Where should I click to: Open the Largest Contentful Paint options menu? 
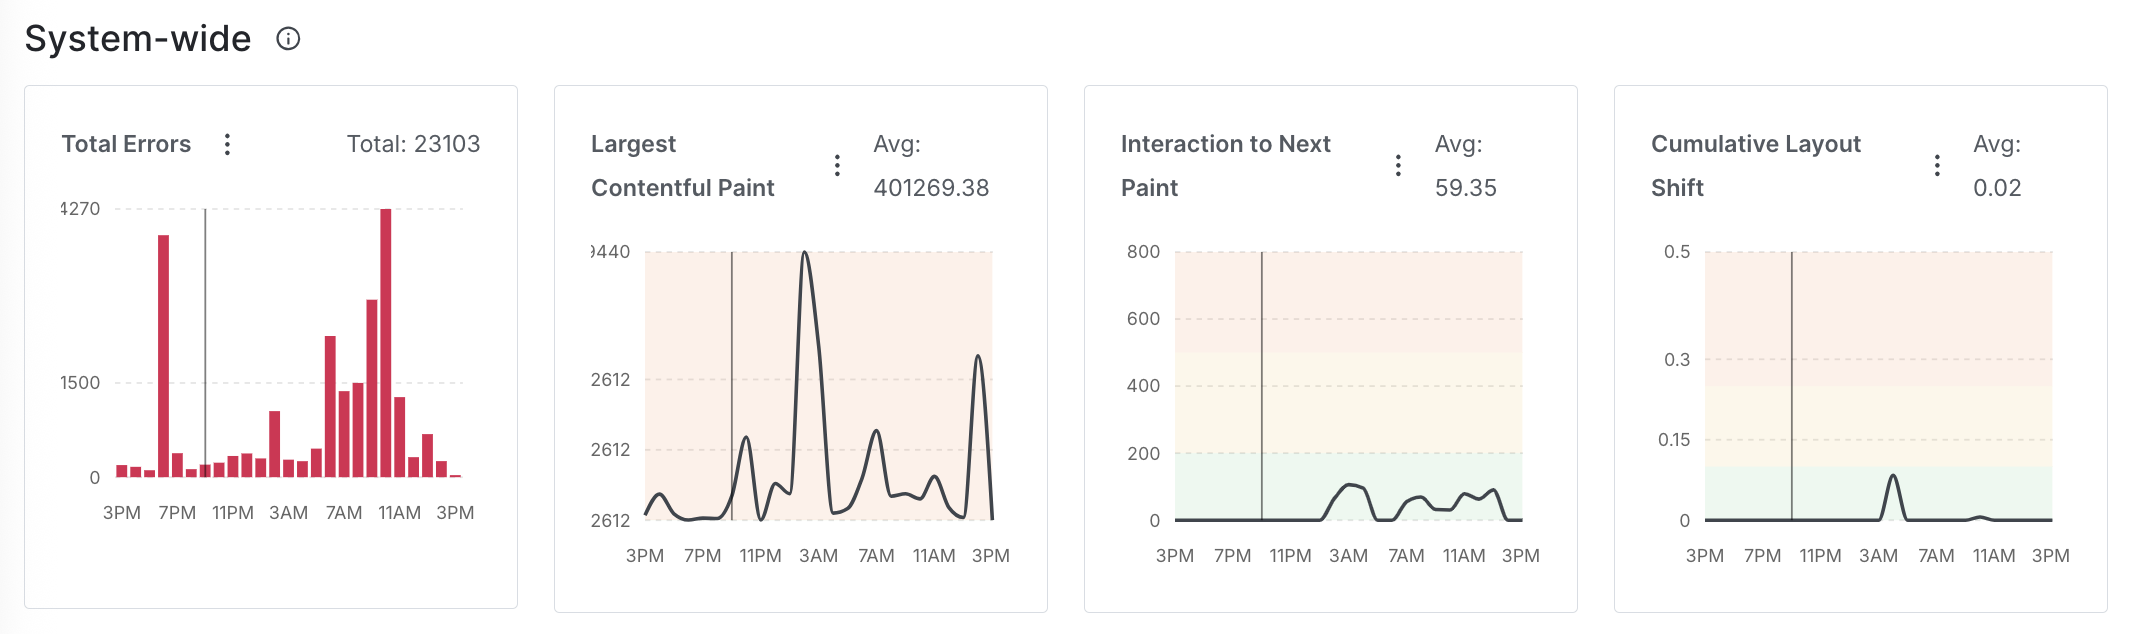[x=838, y=165]
